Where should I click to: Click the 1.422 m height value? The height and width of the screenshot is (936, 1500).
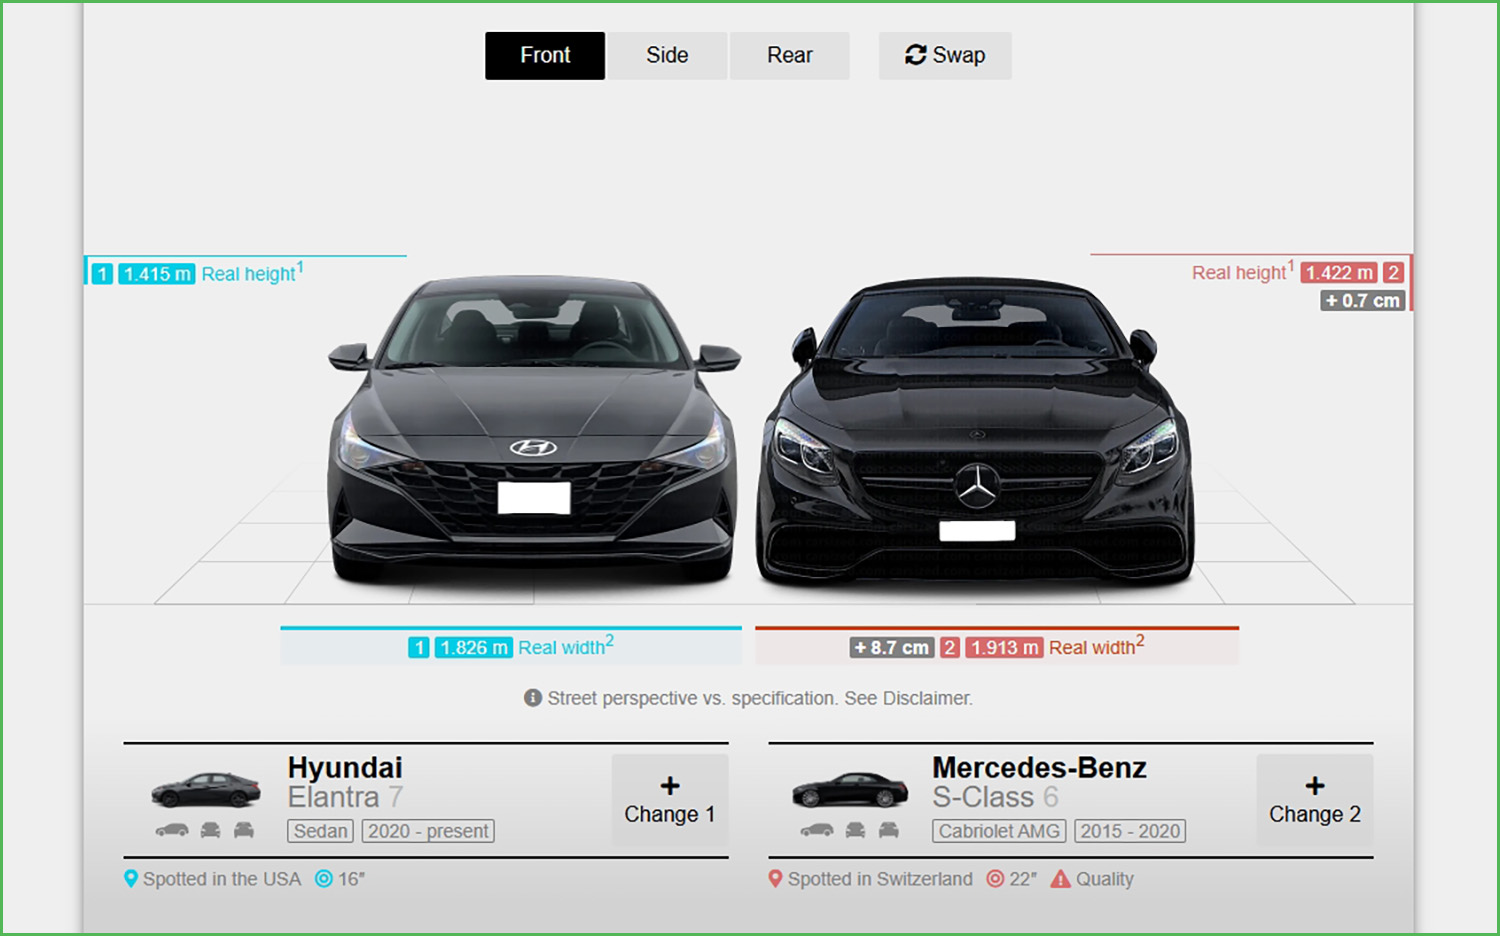(x=1339, y=273)
